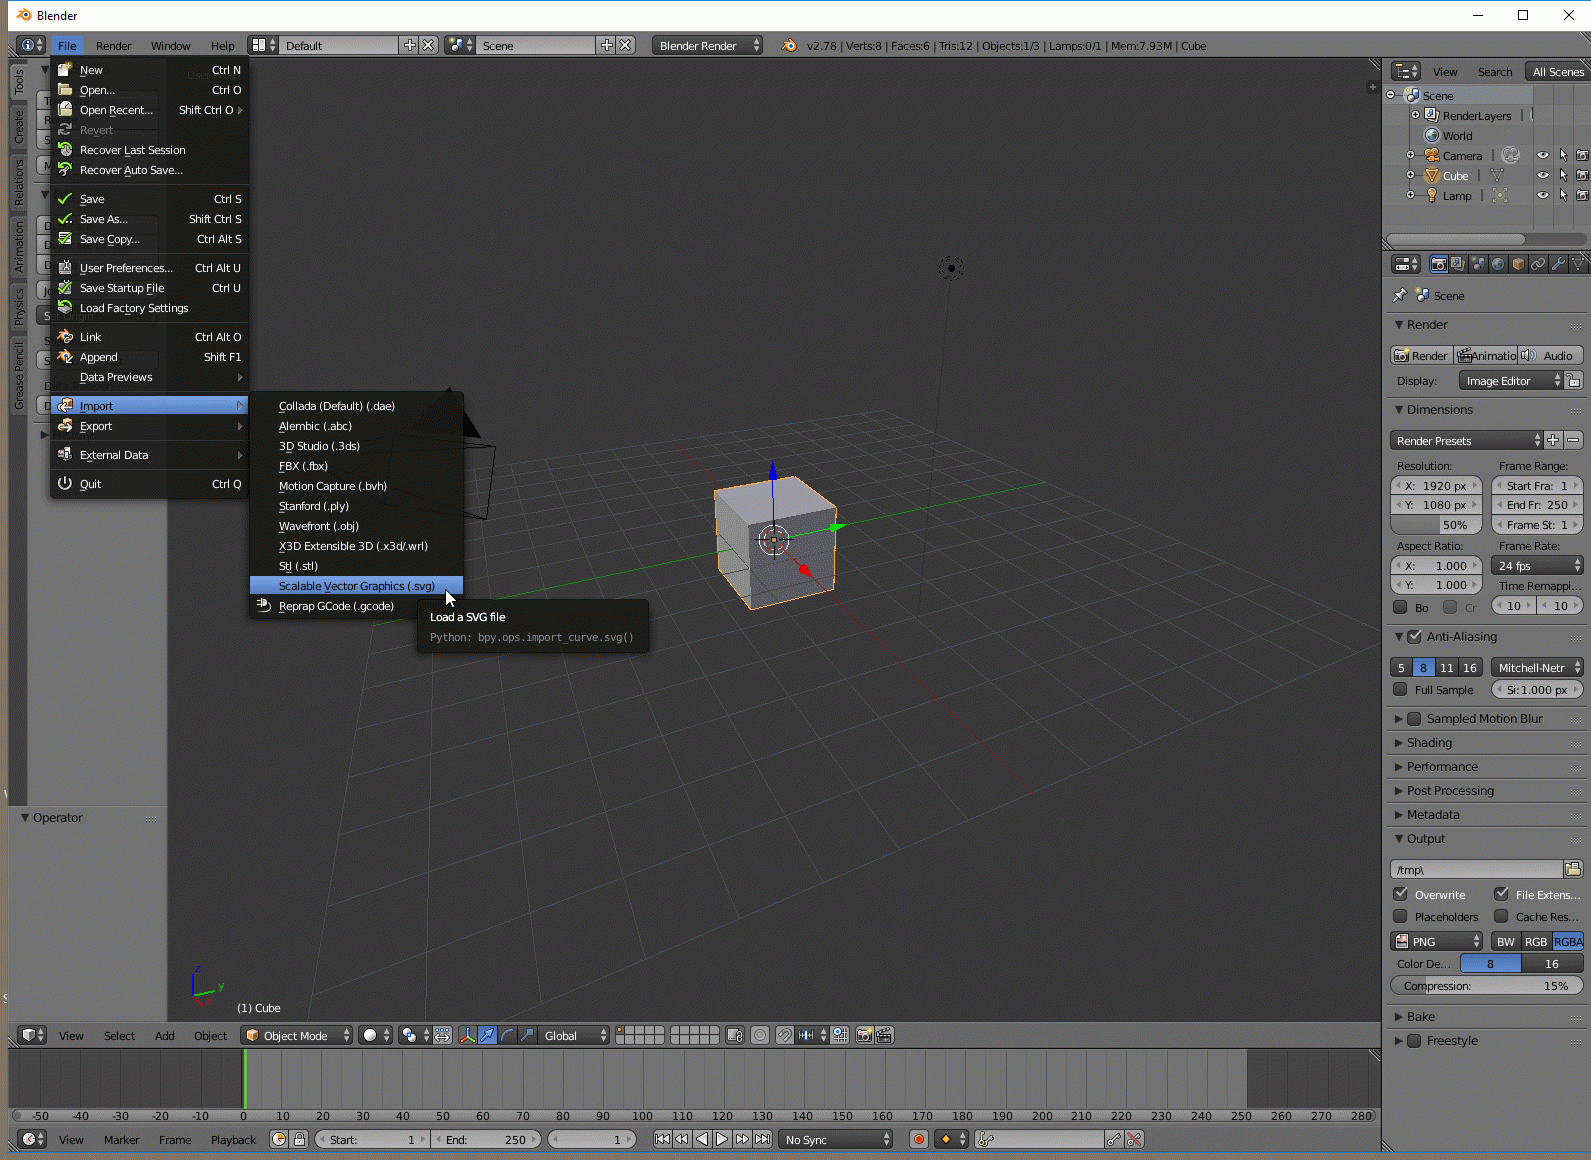Choose Scalable Vector Graphics (.svg) import
This screenshot has width=1591, height=1160.
point(356,586)
